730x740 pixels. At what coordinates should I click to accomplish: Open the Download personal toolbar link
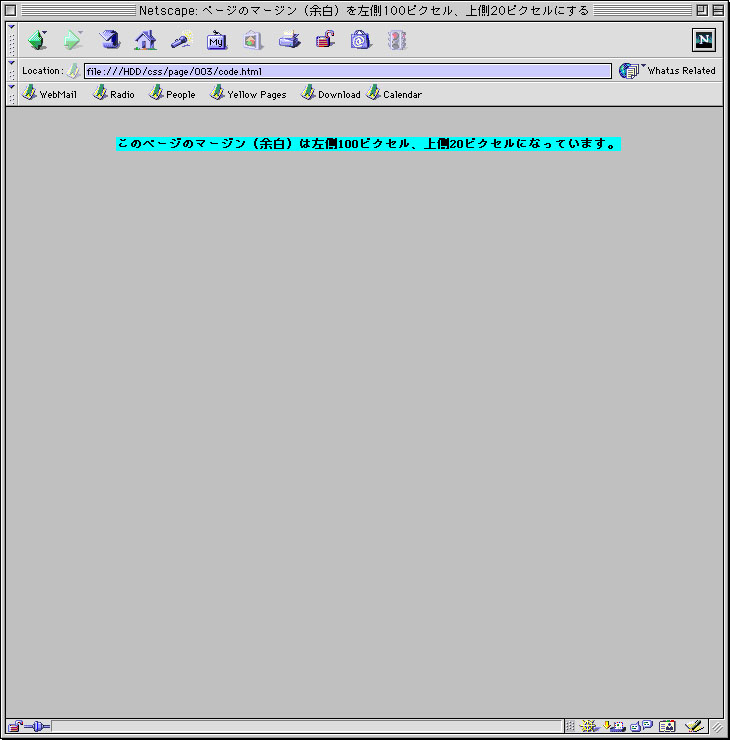click(331, 93)
